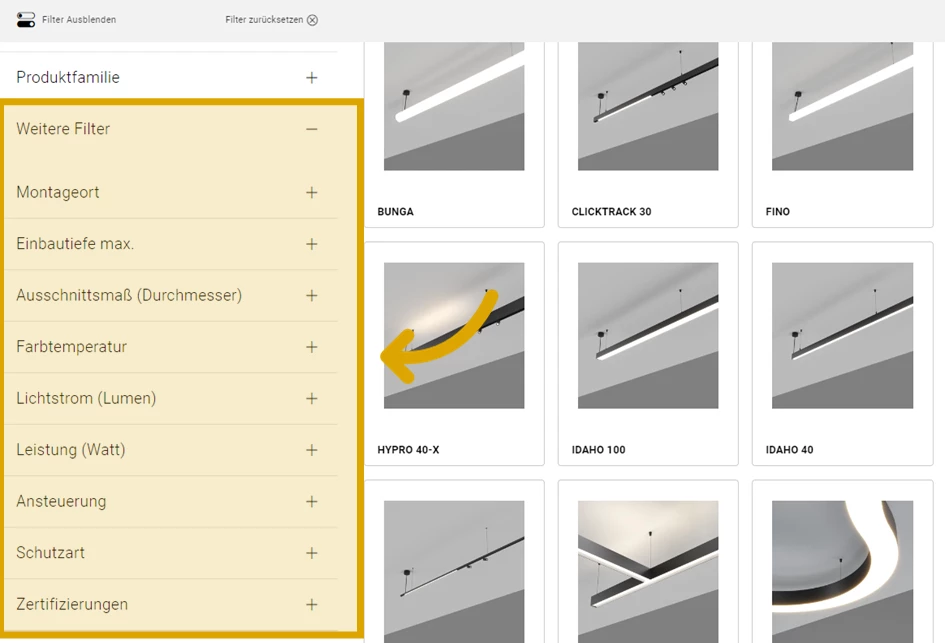Click the Filter zurücksetzen reset icon
This screenshot has height=643, width=945.
point(312,20)
